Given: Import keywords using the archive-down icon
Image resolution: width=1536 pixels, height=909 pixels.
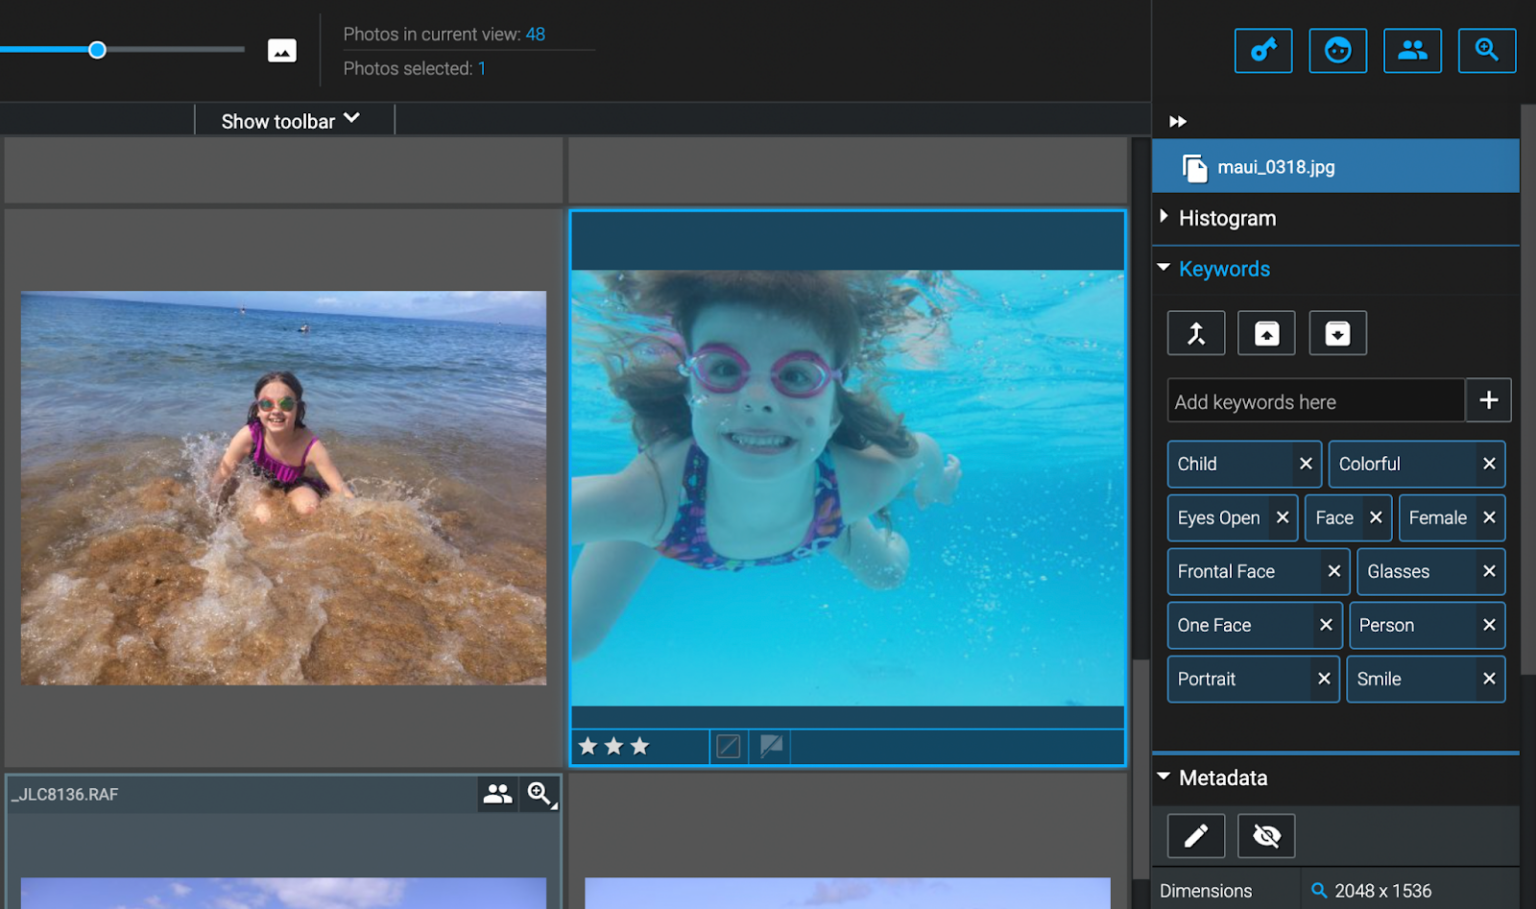Looking at the screenshot, I should (x=1338, y=333).
